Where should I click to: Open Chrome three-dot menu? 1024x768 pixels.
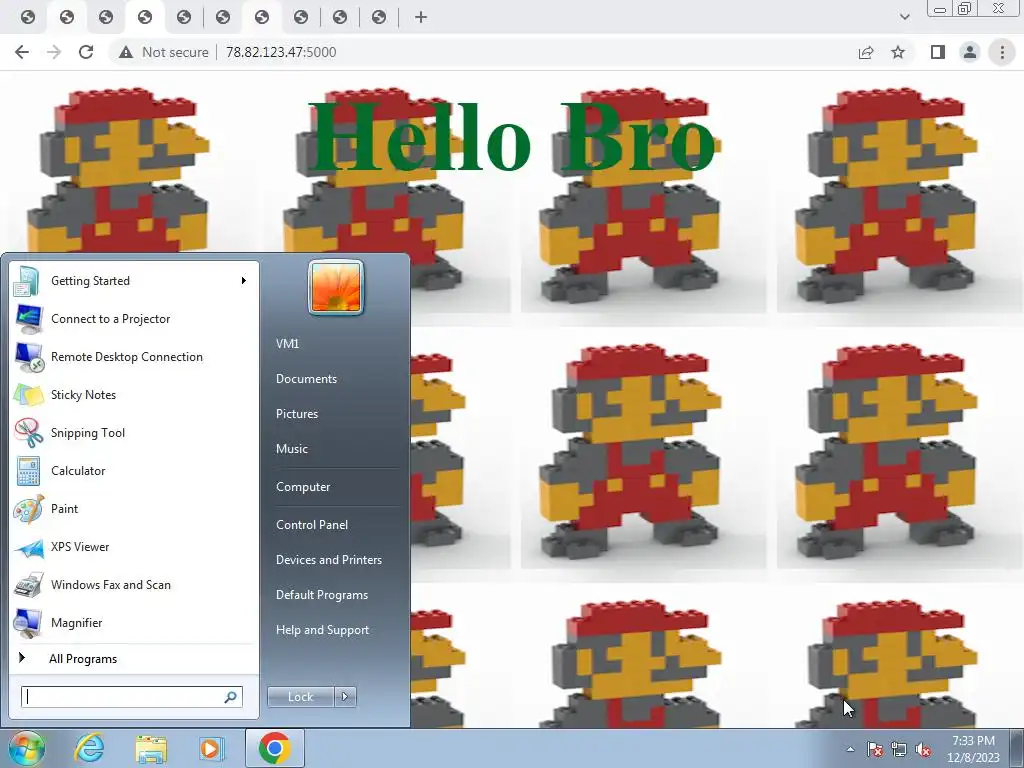pyautogui.click(x=1002, y=52)
